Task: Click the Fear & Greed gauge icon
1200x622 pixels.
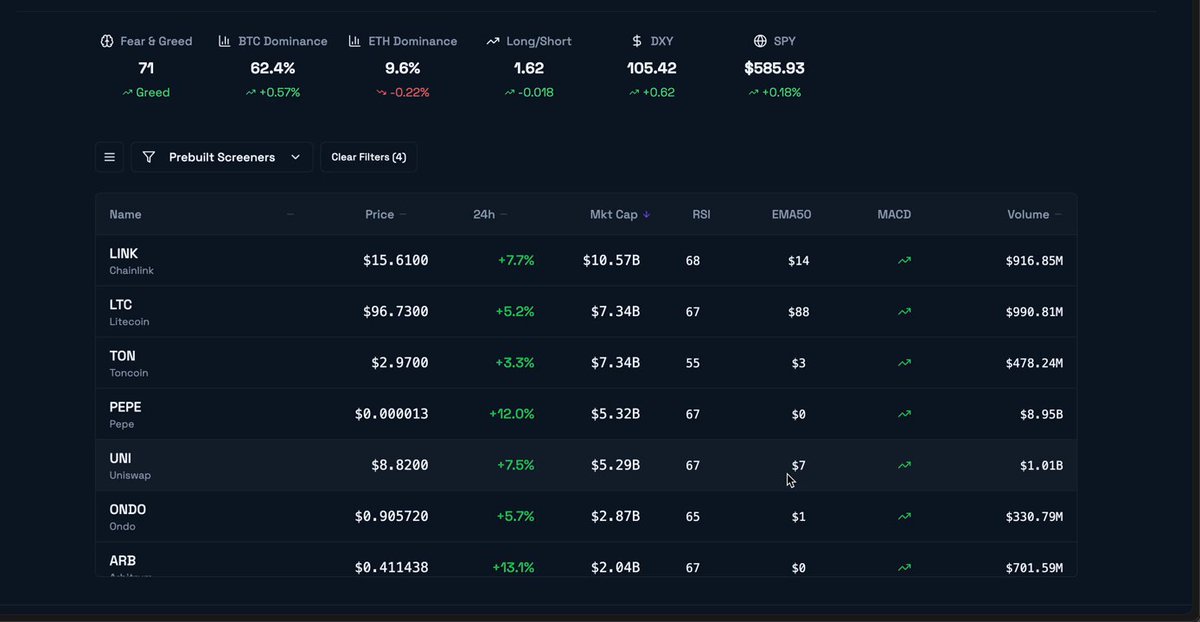Action: (x=107, y=41)
